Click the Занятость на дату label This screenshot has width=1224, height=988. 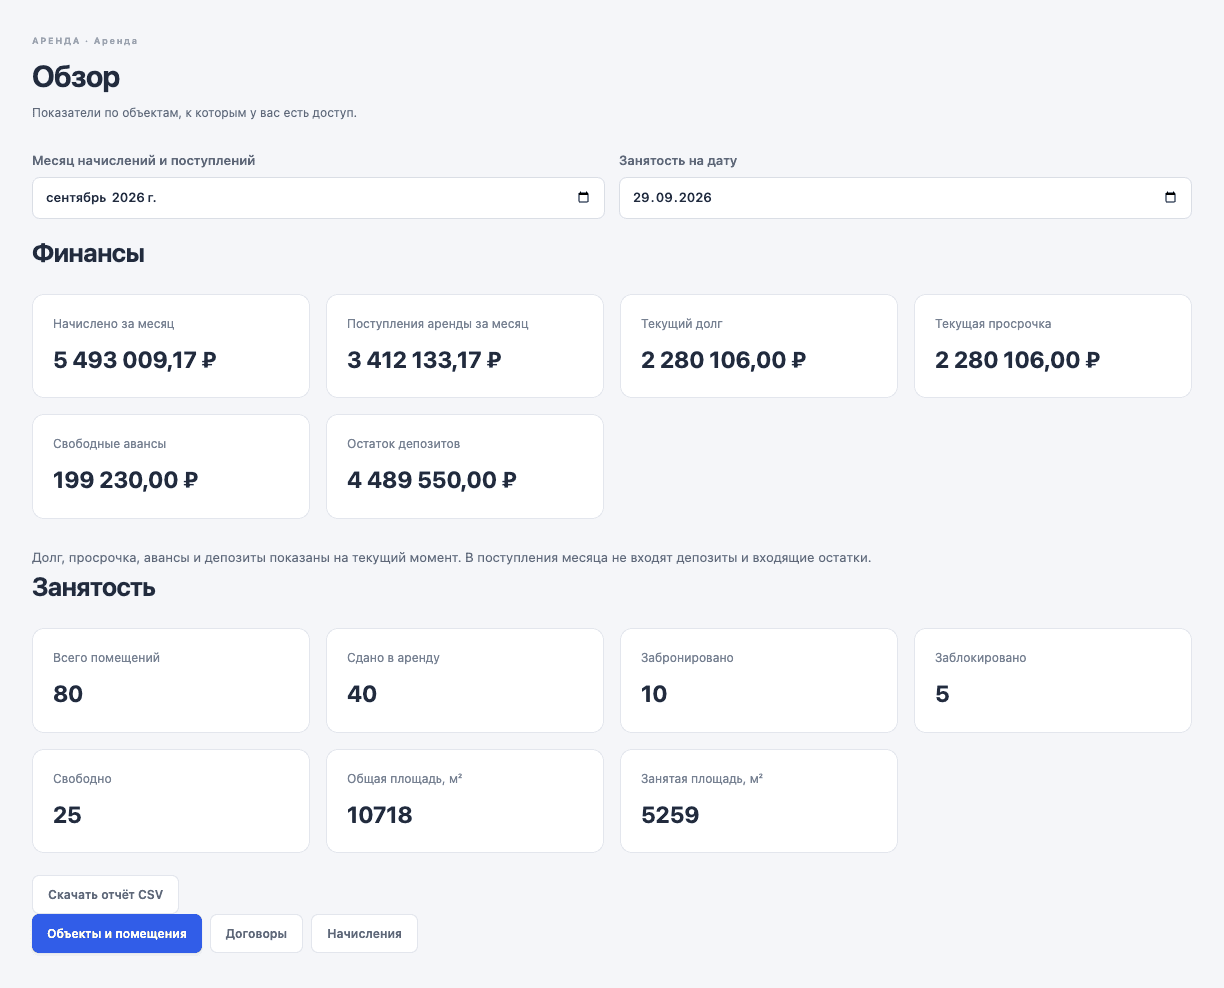point(678,160)
